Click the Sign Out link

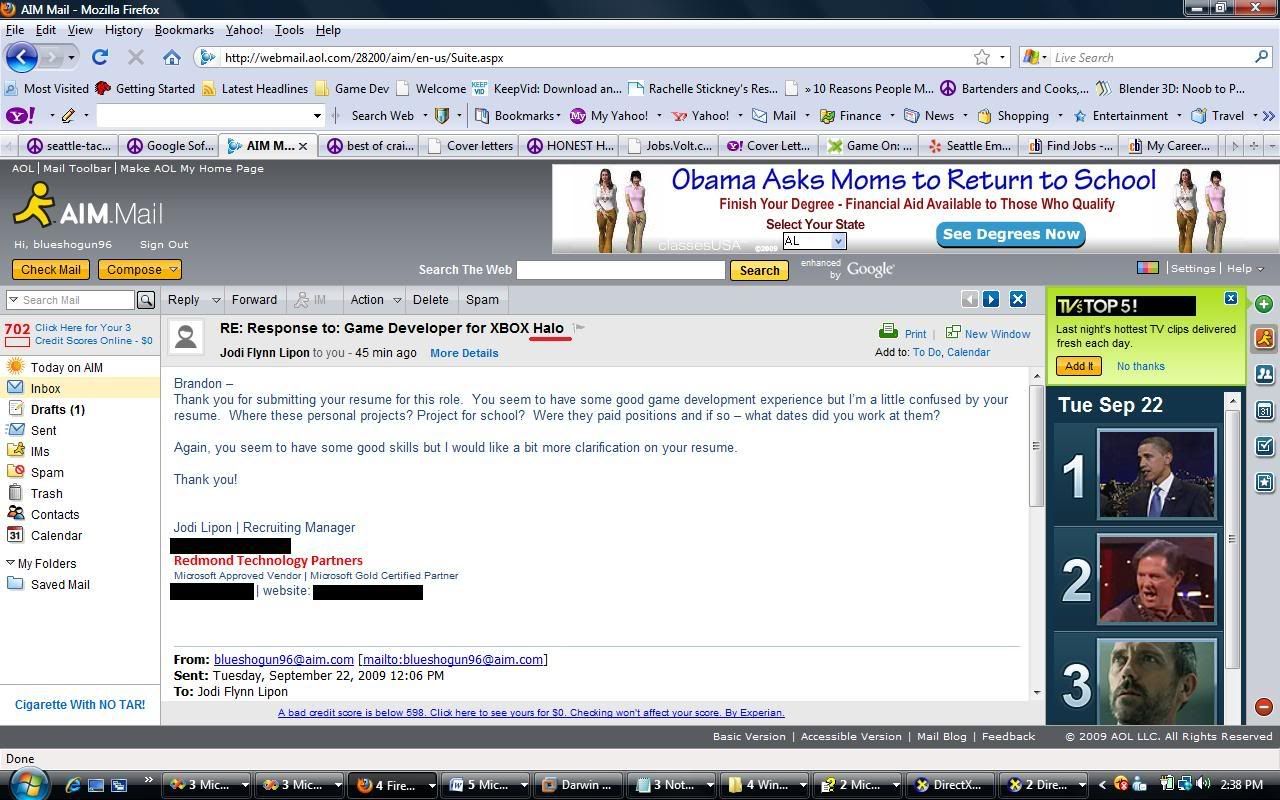click(164, 244)
